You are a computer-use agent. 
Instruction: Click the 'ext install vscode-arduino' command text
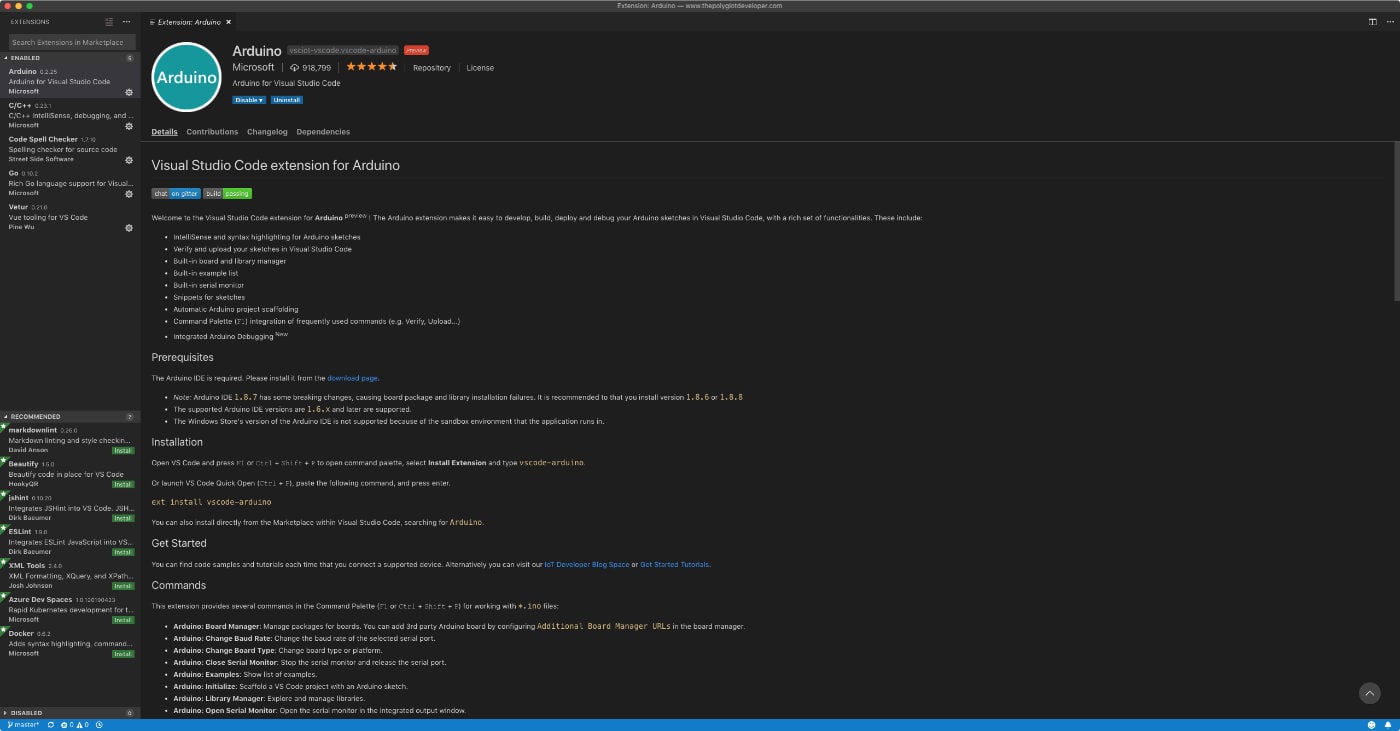[x=211, y=502]
